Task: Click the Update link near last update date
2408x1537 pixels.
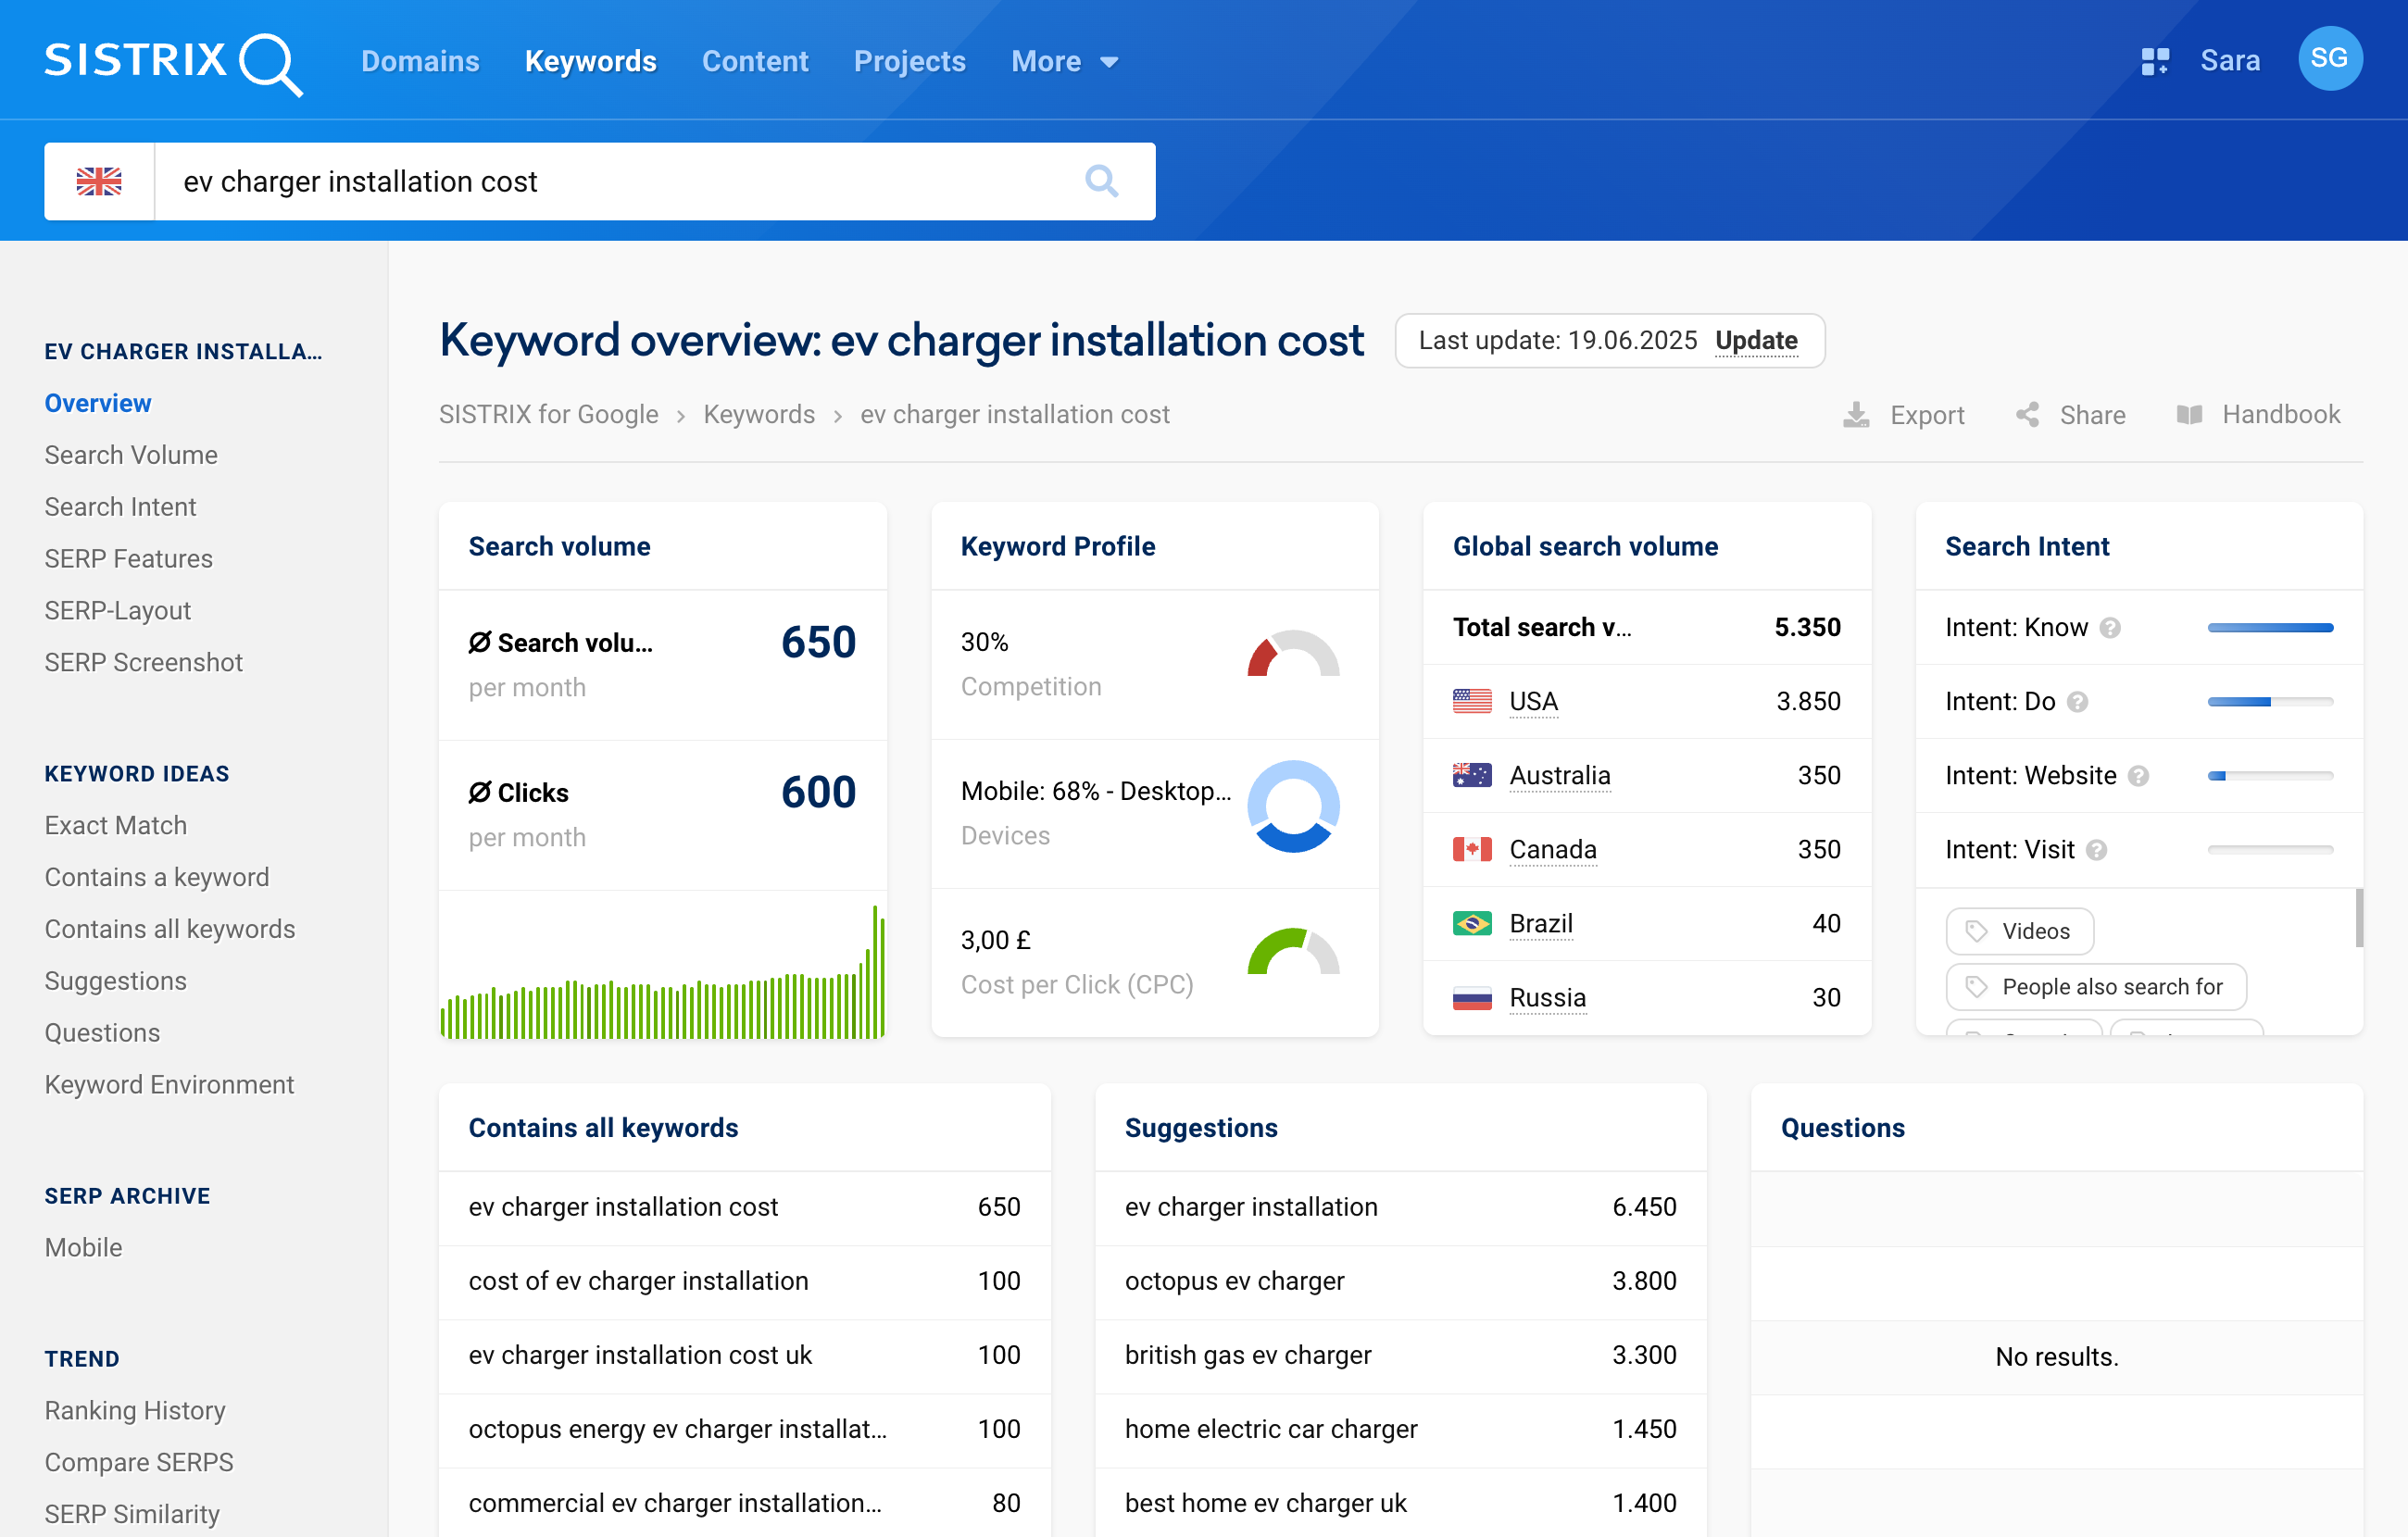Action: 1757,341
